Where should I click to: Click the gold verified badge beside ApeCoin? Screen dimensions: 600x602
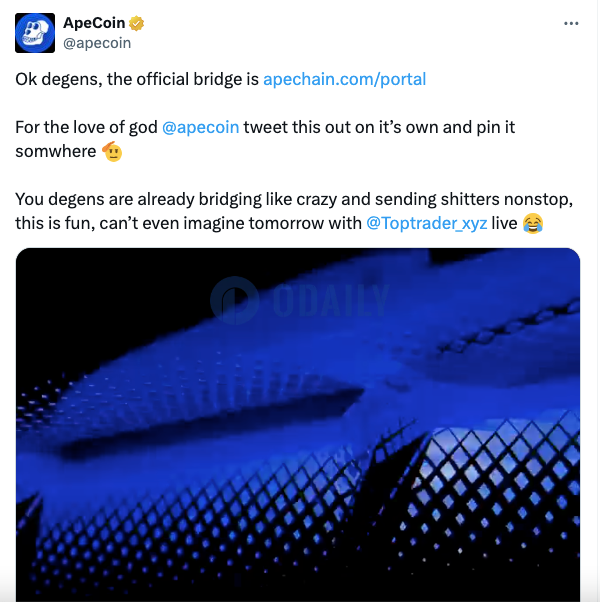tap(137, 23)
